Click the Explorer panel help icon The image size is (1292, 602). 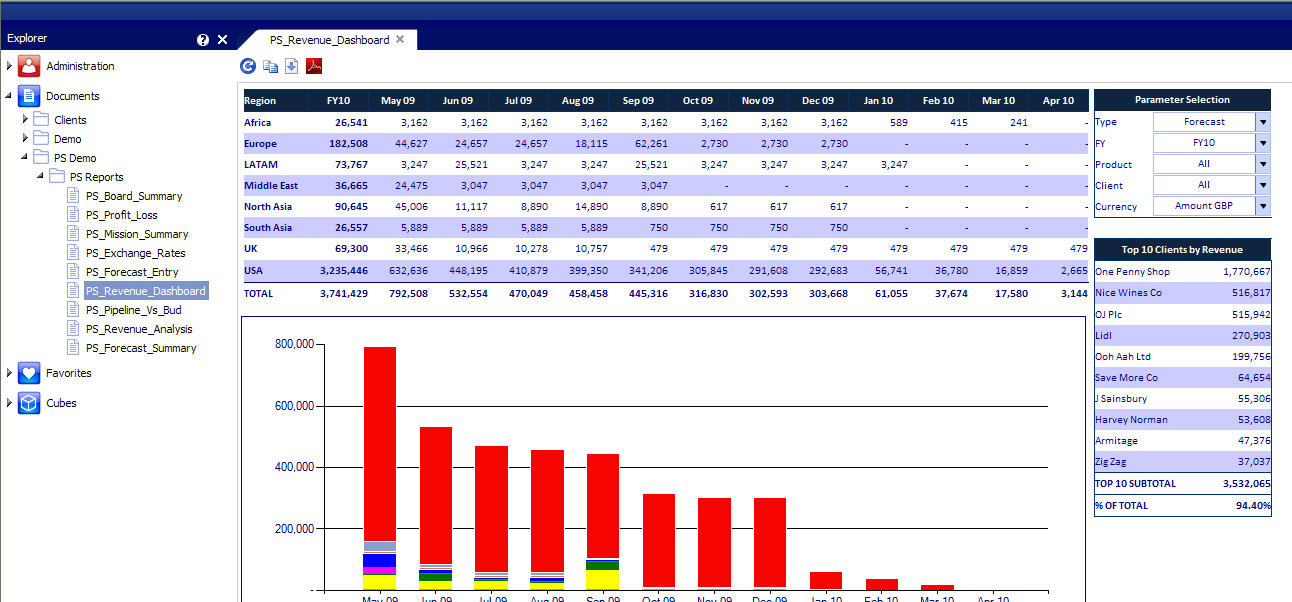(203, 40)
